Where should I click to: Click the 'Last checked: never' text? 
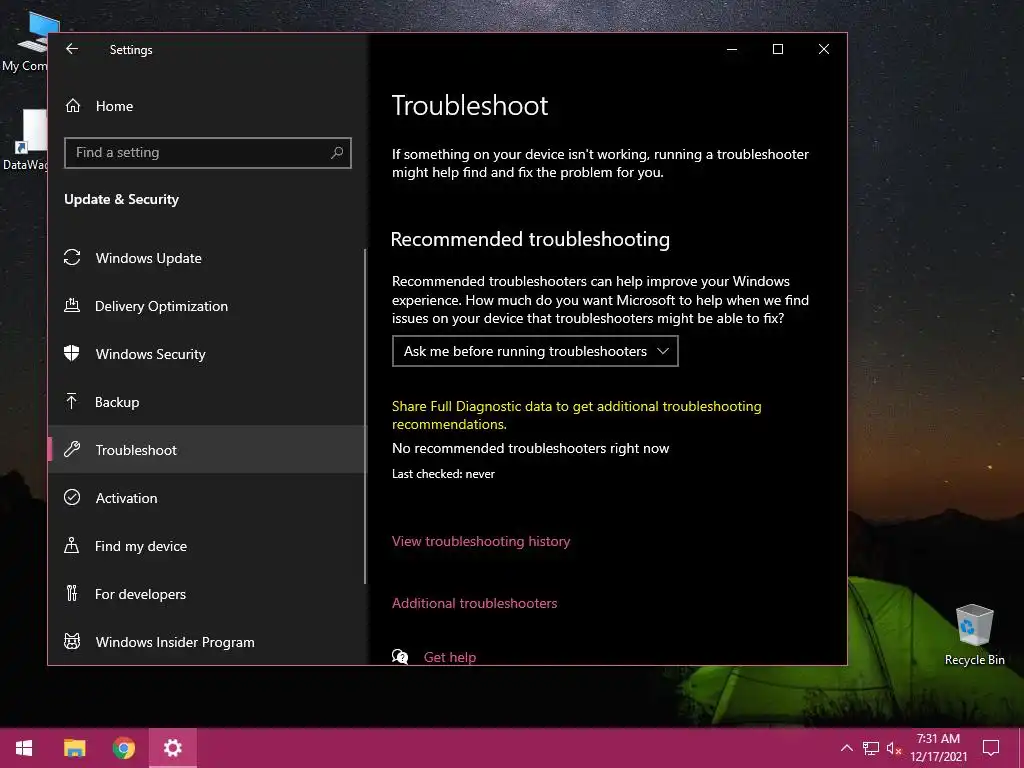(x=443, y=474)
